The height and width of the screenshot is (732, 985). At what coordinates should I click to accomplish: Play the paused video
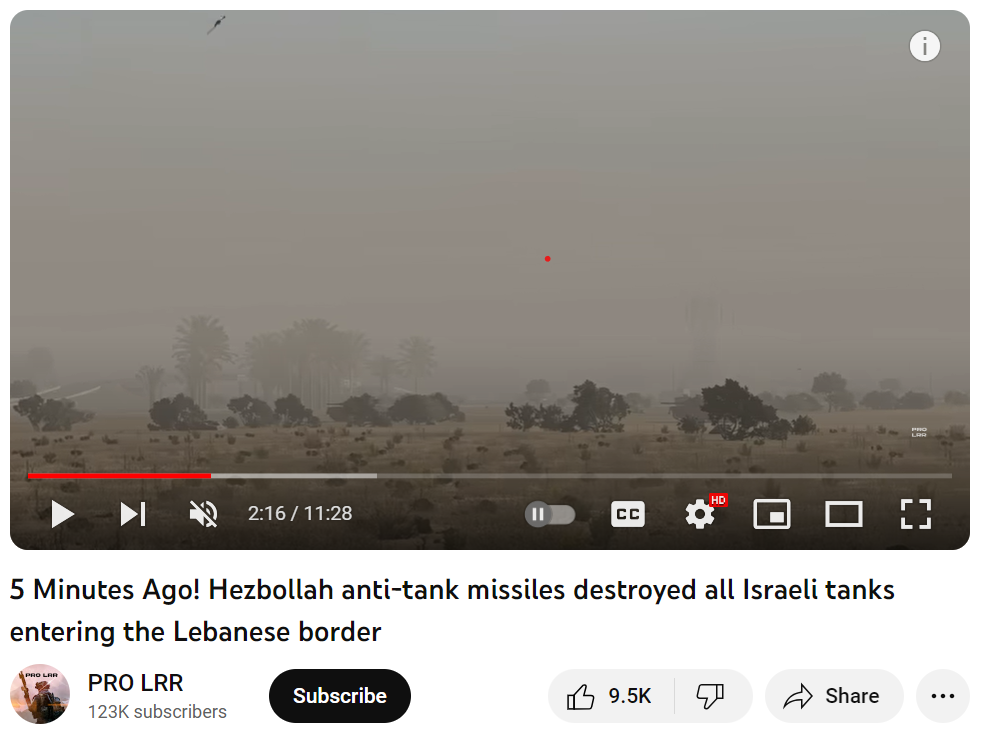(62, 514)
